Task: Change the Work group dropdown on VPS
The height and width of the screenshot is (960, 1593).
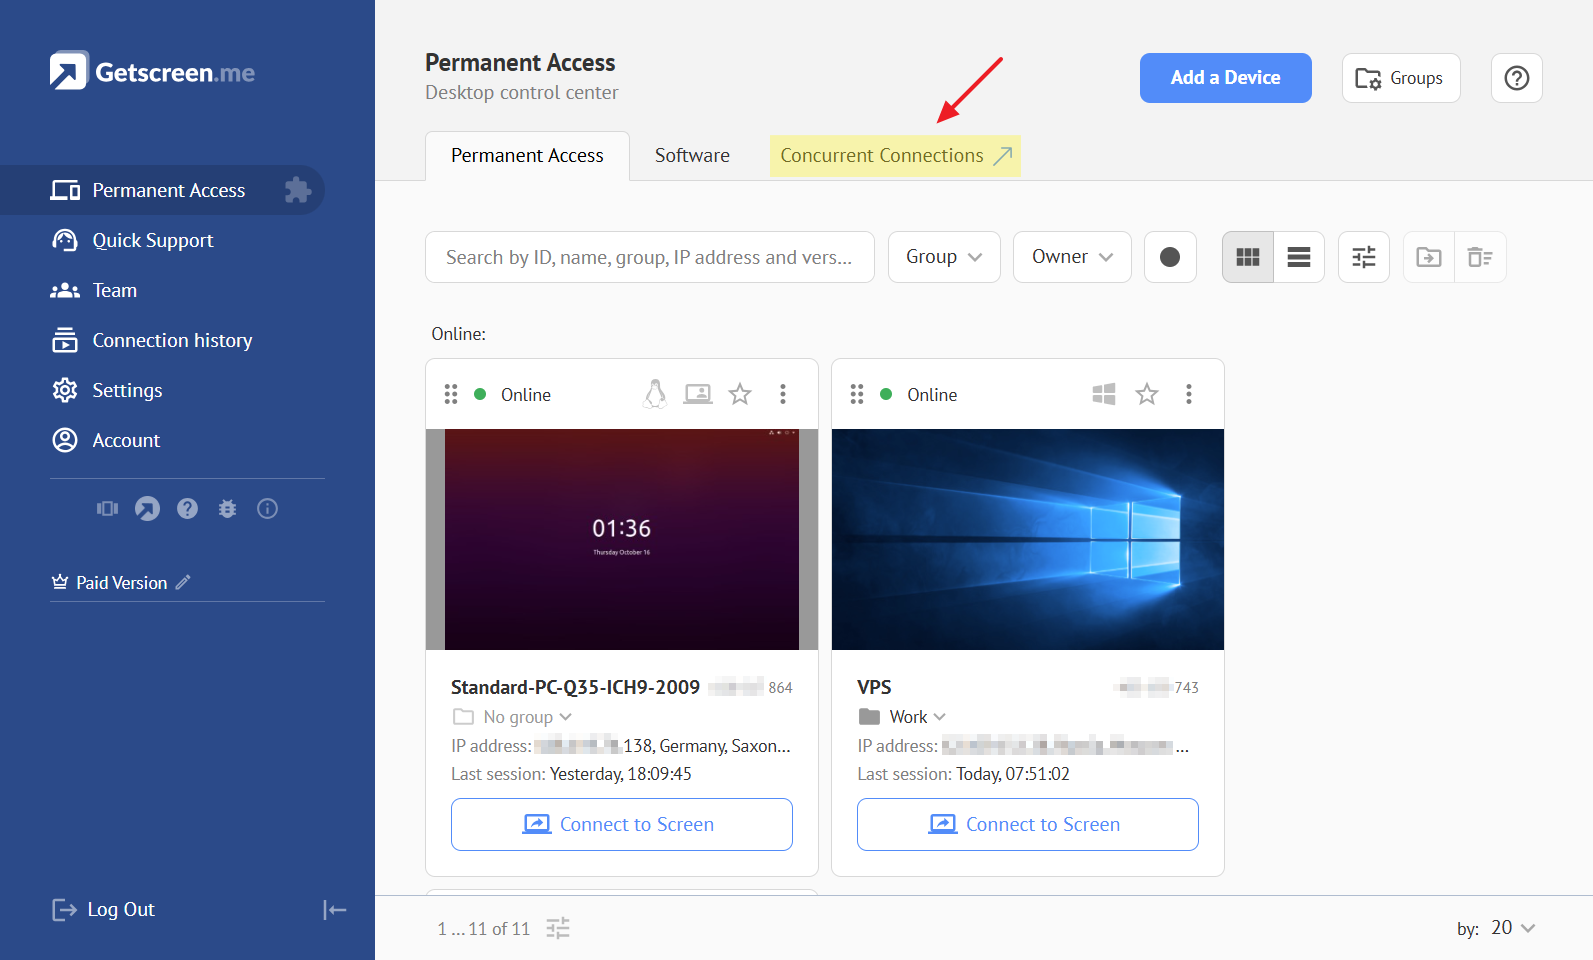Action: pos(916,717)
